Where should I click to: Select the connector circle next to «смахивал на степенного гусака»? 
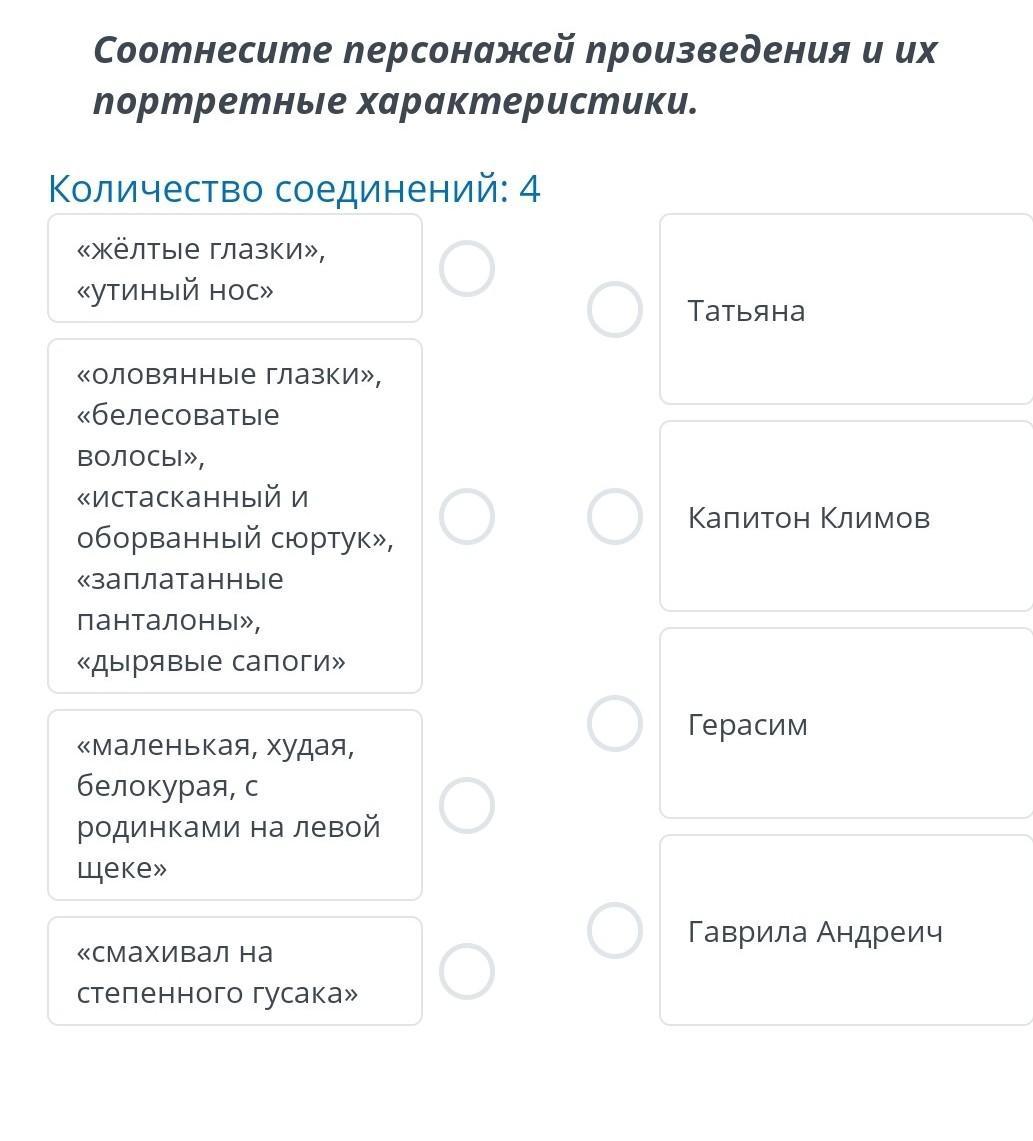click(x=467, y=972)
